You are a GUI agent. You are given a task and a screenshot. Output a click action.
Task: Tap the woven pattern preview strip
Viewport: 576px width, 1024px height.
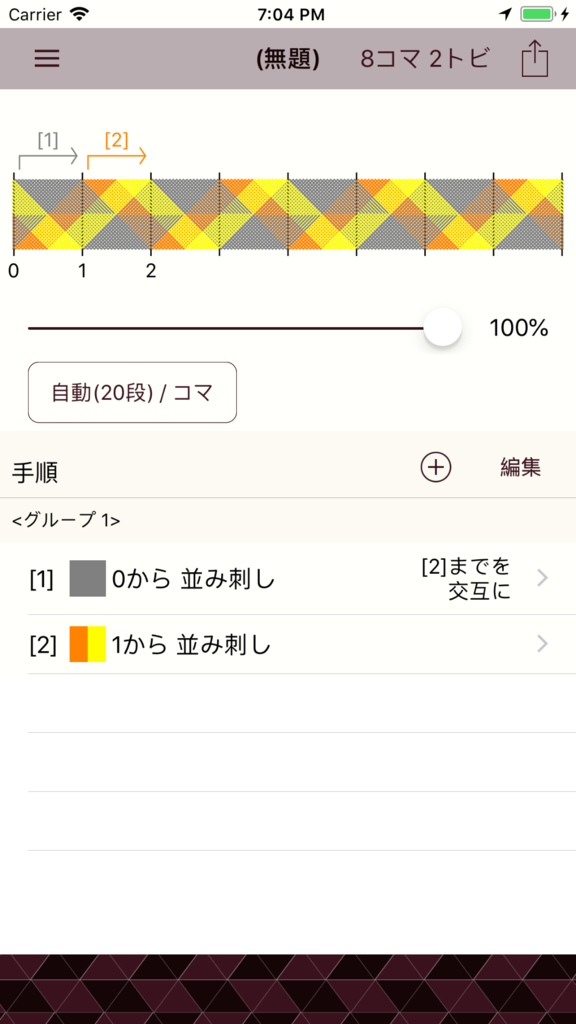pos(288,213)
